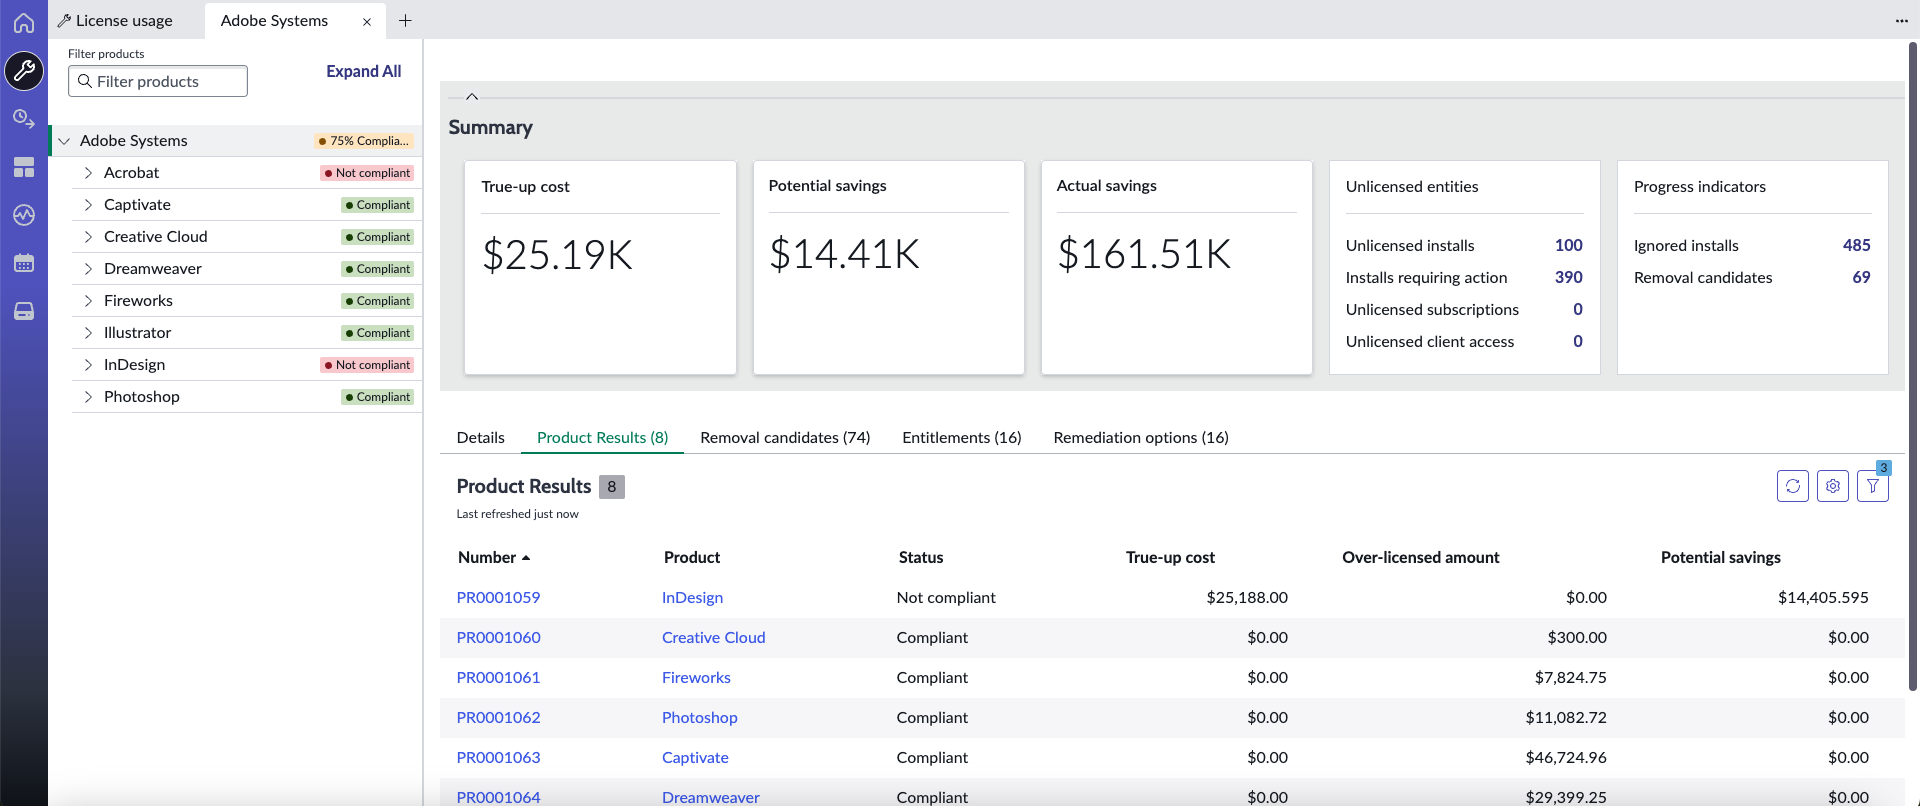Click the search icon in Filter products
Image resolution: width=1920 pixels, height=806 pixels.
tap(85, 81)
